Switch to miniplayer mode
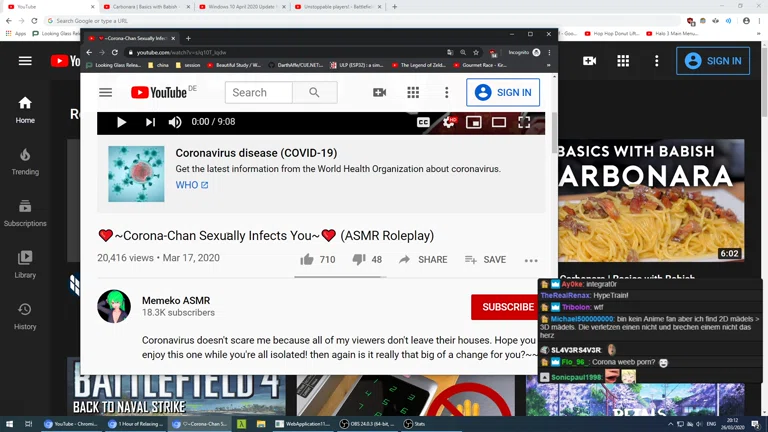The width and height of the screenshot is (768, 432). [474, 122]
